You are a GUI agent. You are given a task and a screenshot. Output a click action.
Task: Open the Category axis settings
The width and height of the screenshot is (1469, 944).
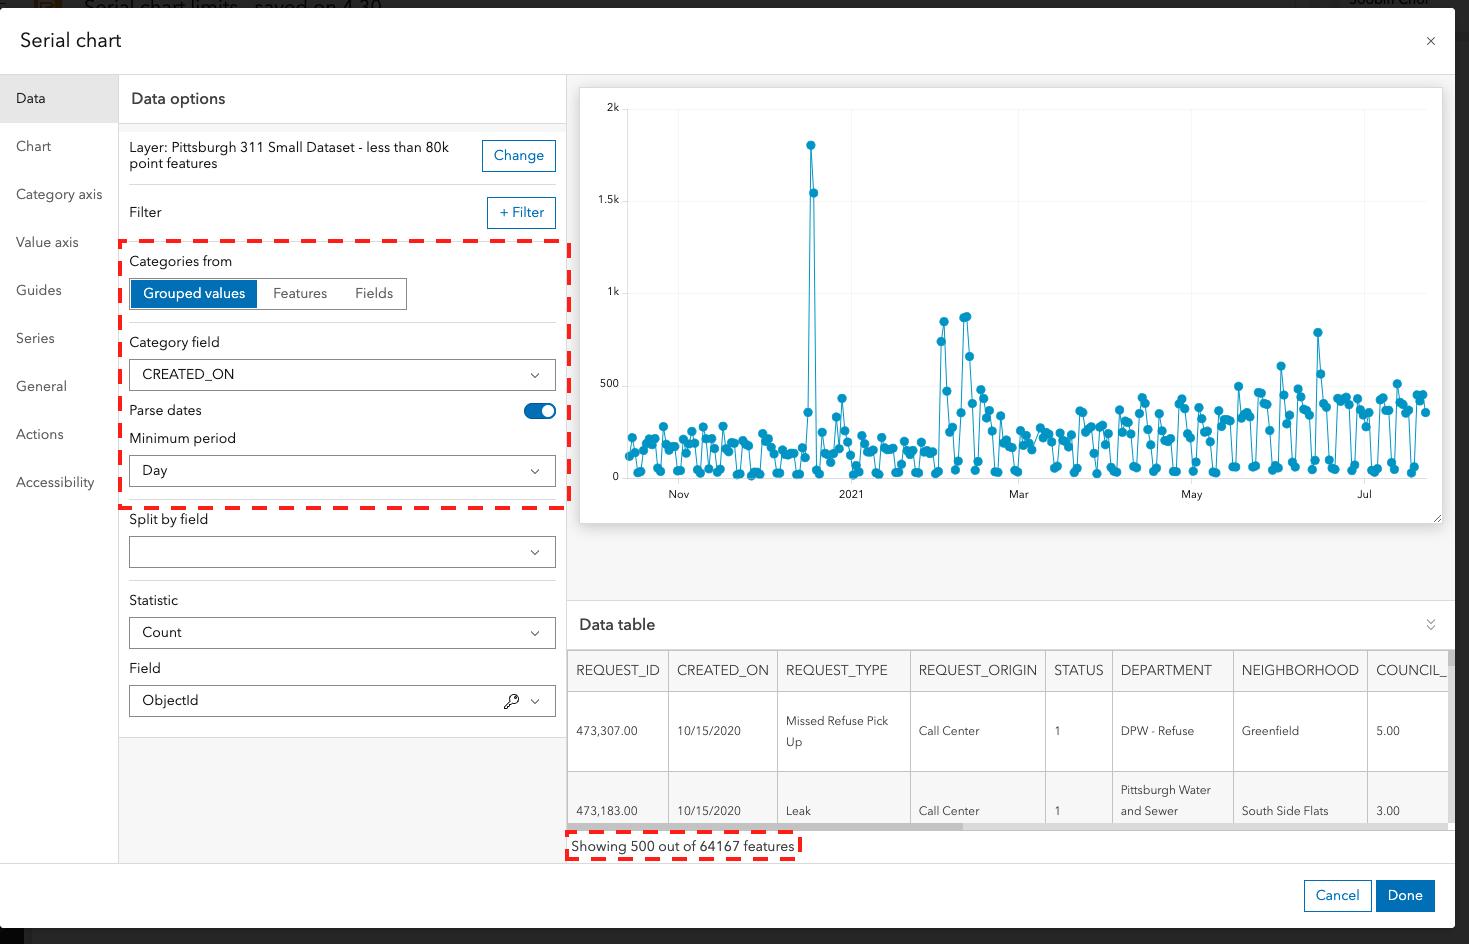(58, 194)
